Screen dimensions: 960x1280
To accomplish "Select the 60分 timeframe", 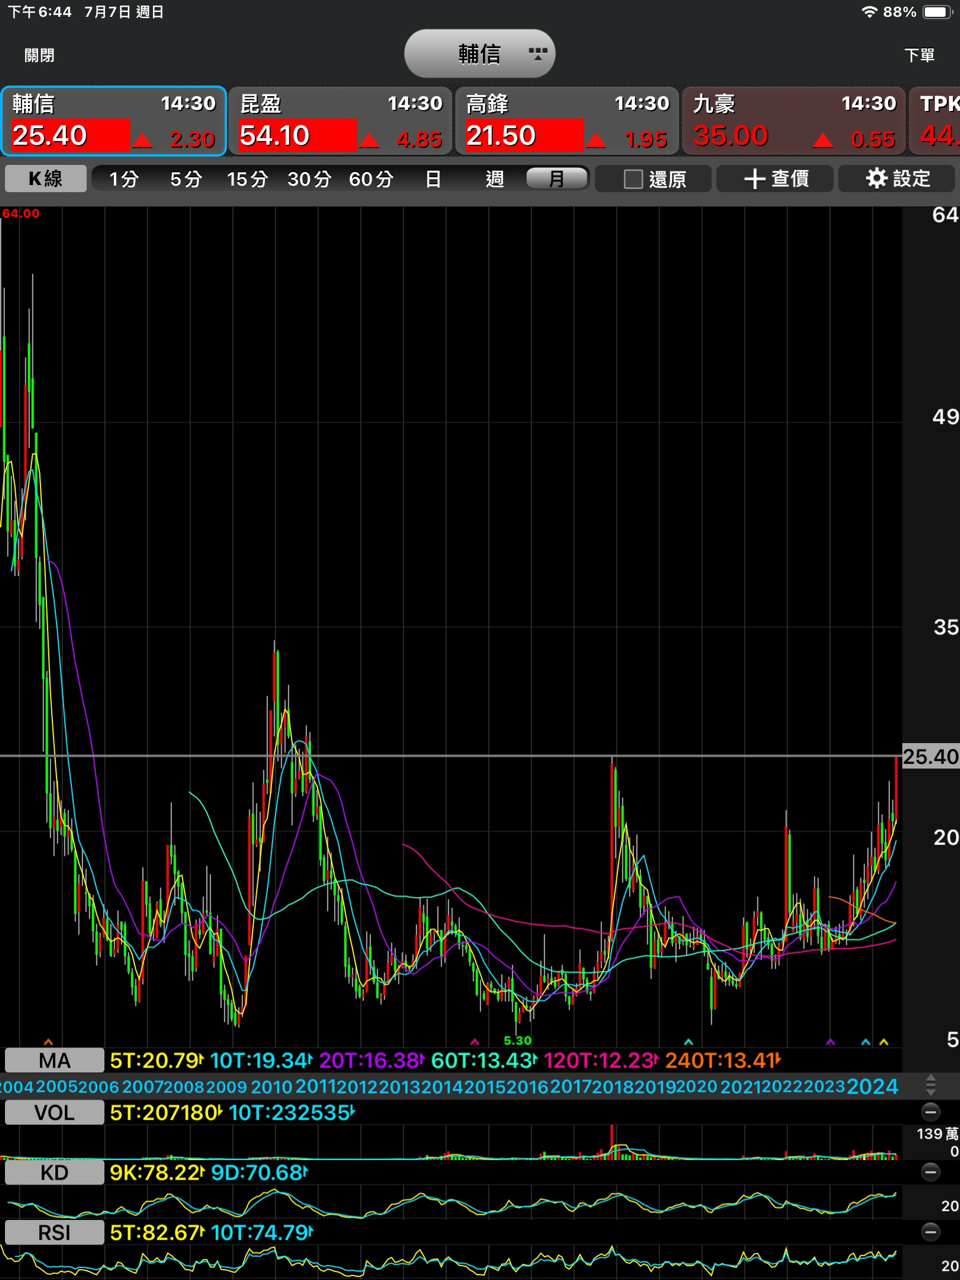I will coord(371,179).
